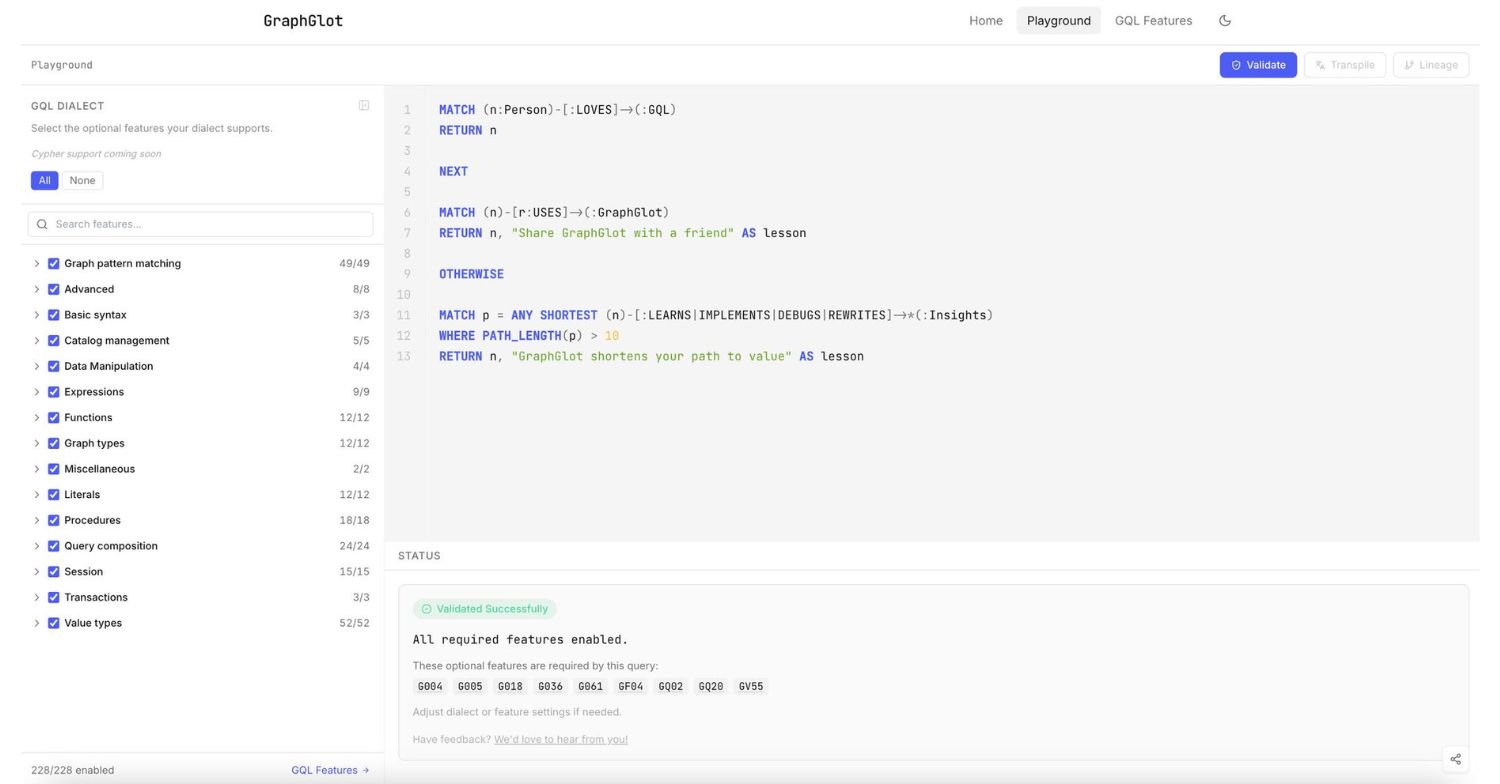Collapse the GQL Dialect sidebar panel icon

(363, 105)
